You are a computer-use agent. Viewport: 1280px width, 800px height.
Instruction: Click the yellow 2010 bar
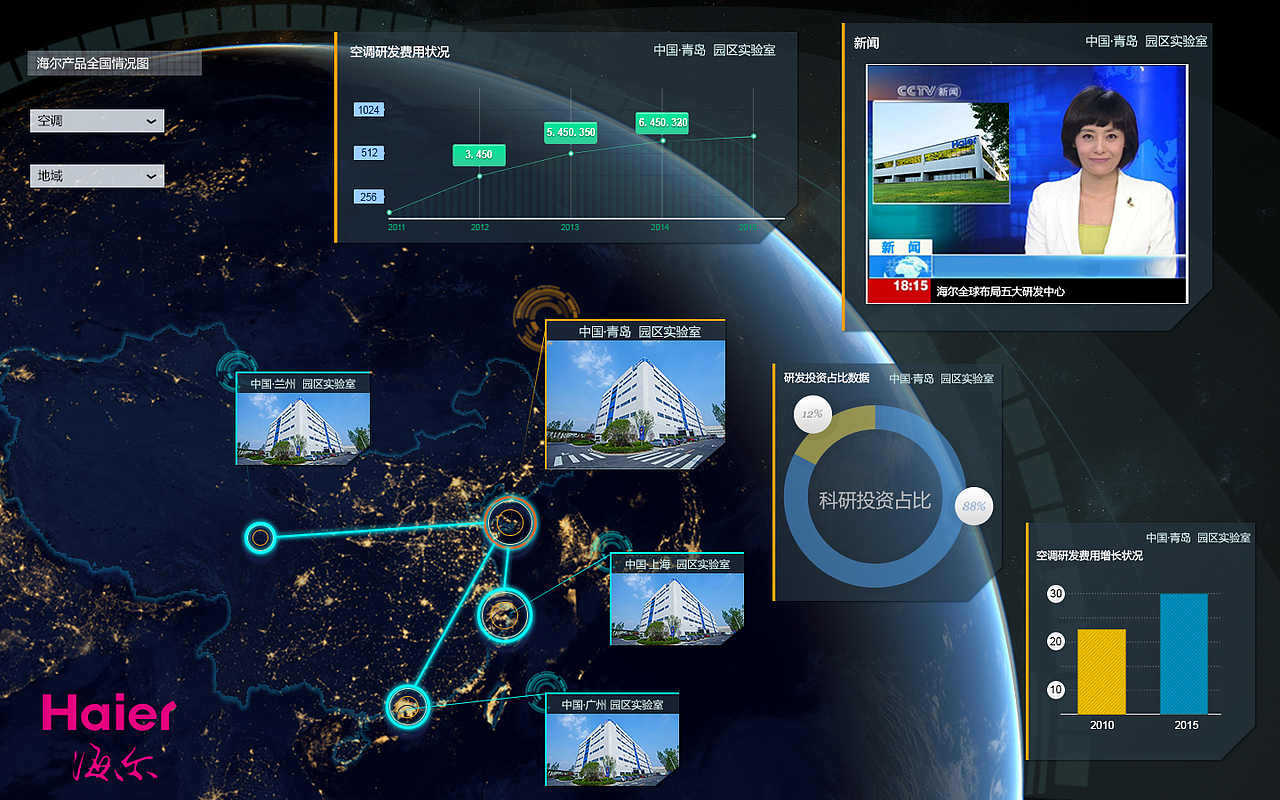click(1101, 671)
